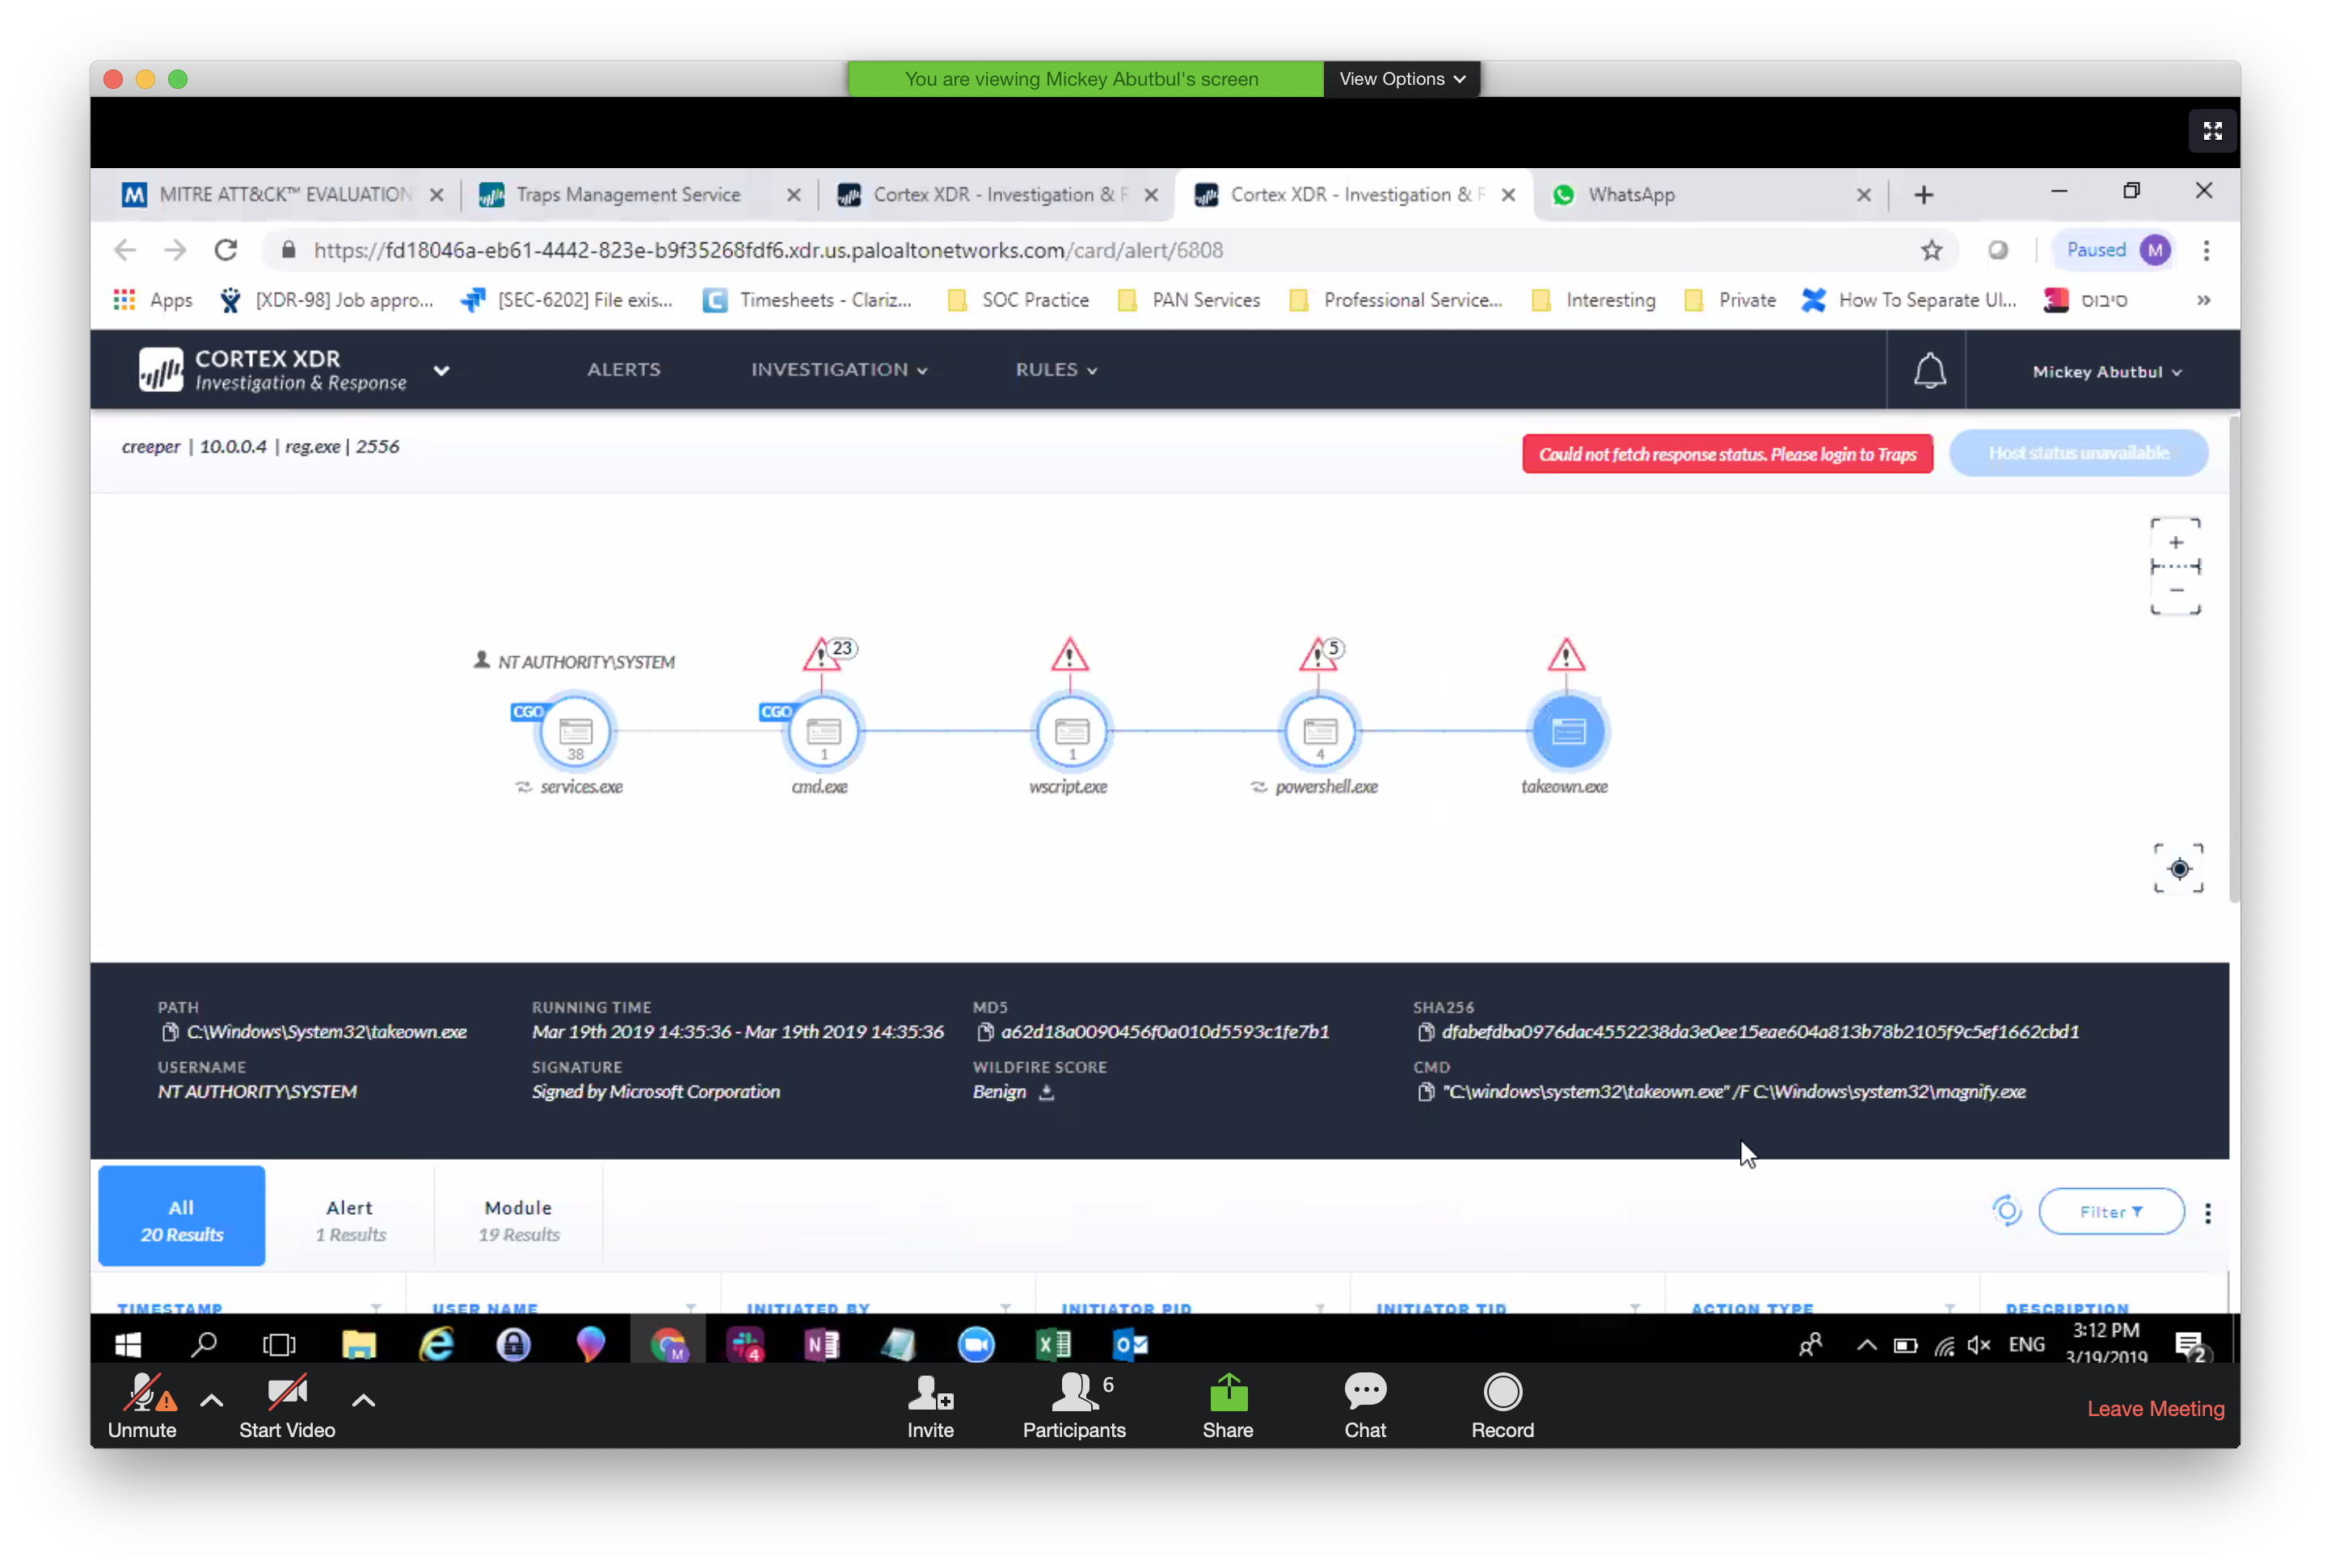This screenshot has width=2331, height=1568.
Task: Switch to Traps Management Service tab
Action: [x=628, y=195]
